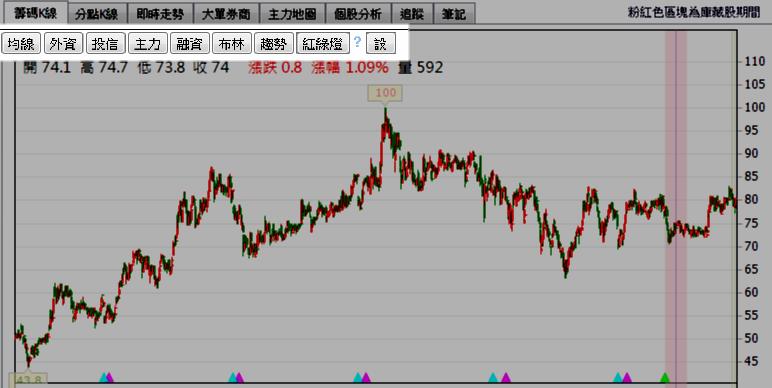Switch to the 籌碼K線 tab
This screenshot has width=772, height=388.
click(x=35, y=13)
